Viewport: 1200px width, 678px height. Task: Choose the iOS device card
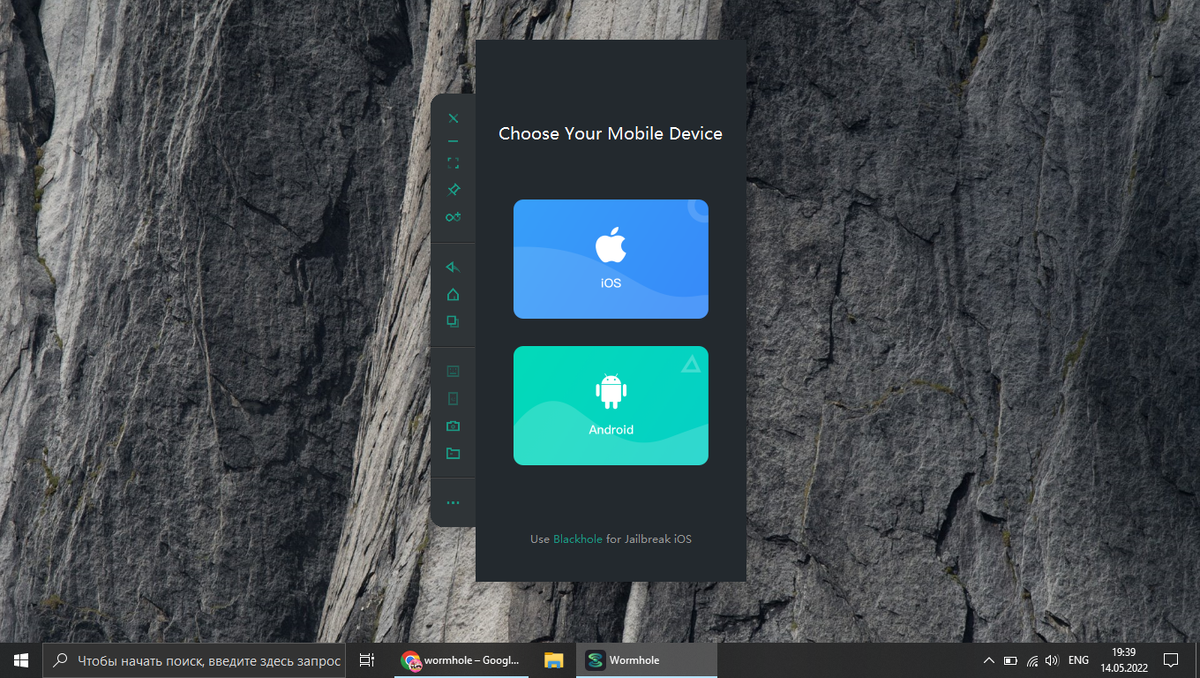pos(611,259)
